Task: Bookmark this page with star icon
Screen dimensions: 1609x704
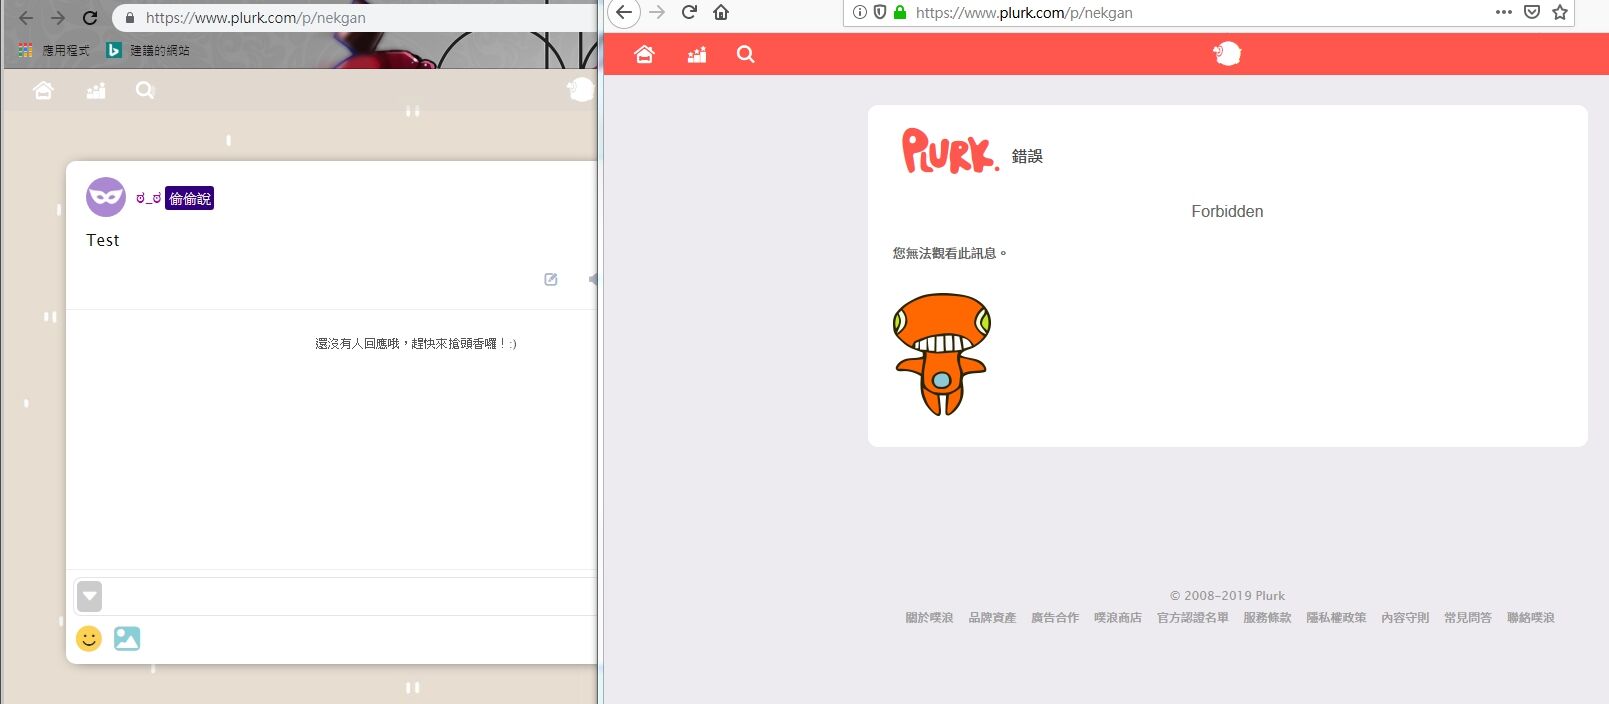Action: pyautogui.click(x=1560, y=12)
